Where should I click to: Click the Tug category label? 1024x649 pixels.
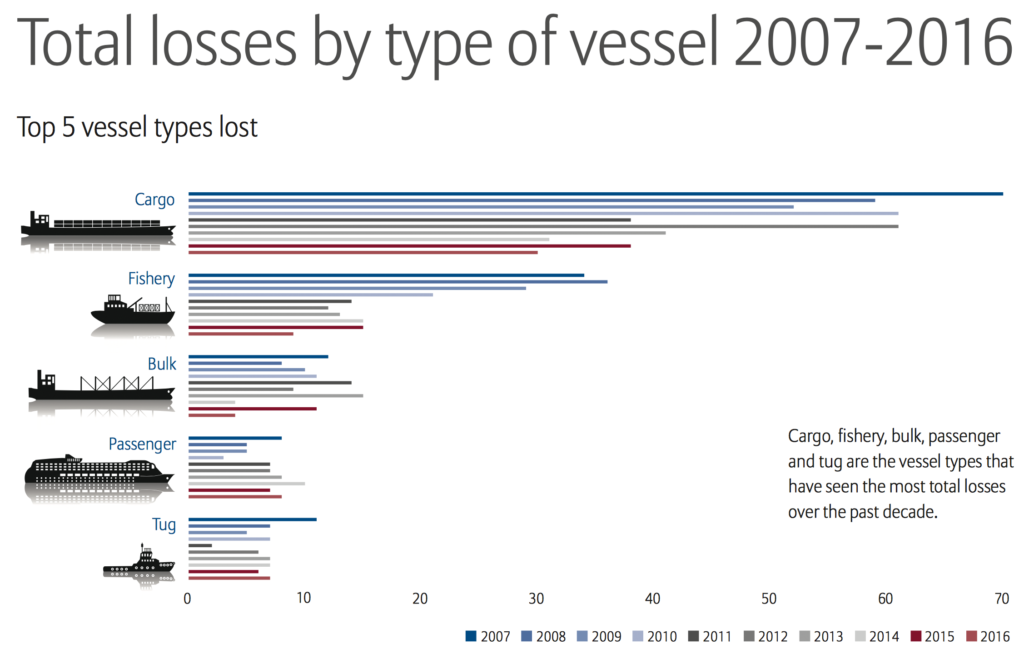pos(164,525)
